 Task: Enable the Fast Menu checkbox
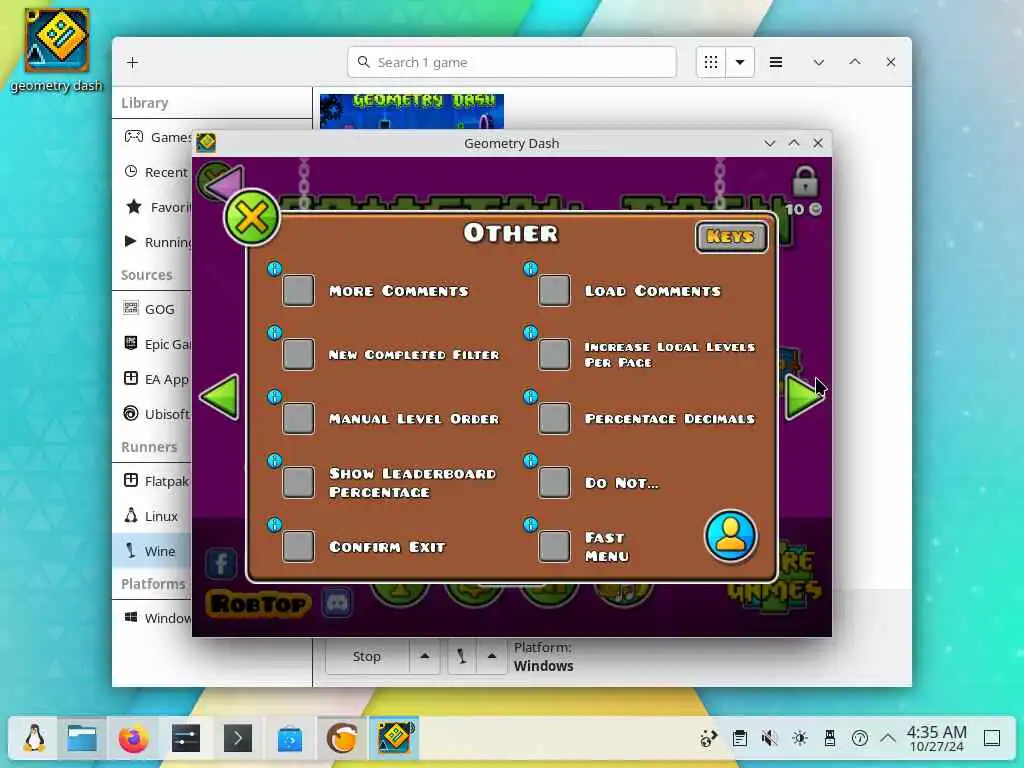[x=554, y=546]
